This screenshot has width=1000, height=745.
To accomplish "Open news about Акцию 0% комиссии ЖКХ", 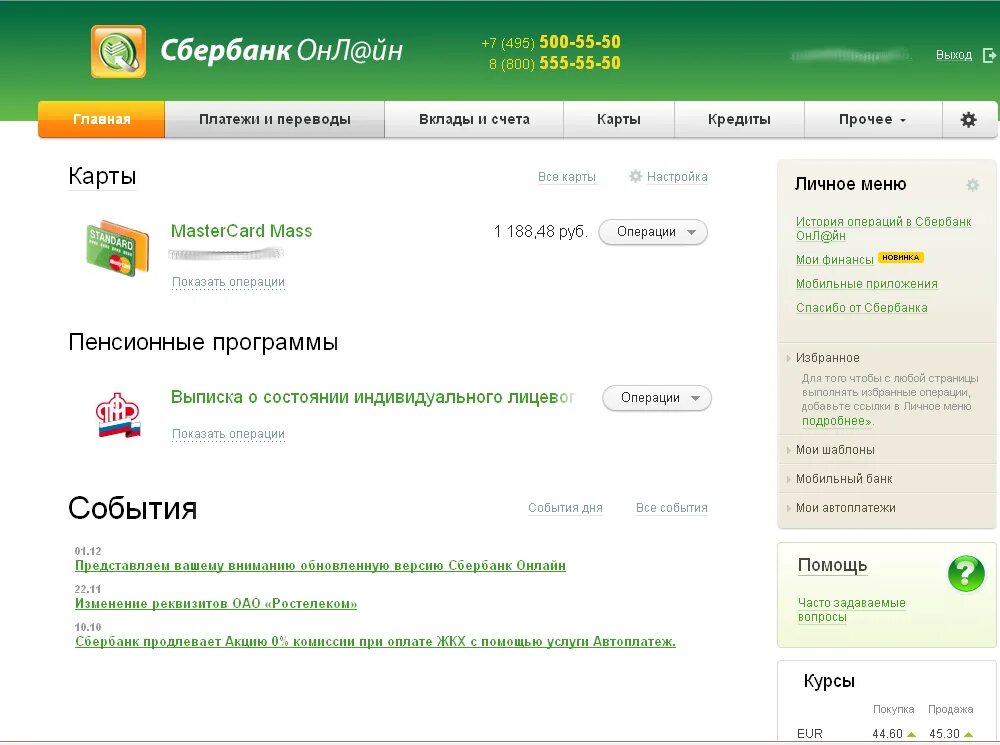I will coord(375,642).
